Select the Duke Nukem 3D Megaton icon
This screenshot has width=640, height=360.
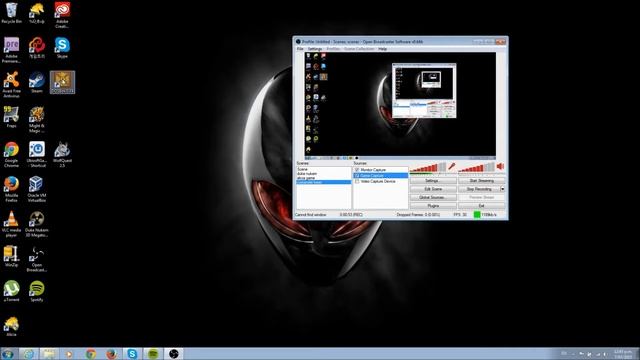click(37, 224)
